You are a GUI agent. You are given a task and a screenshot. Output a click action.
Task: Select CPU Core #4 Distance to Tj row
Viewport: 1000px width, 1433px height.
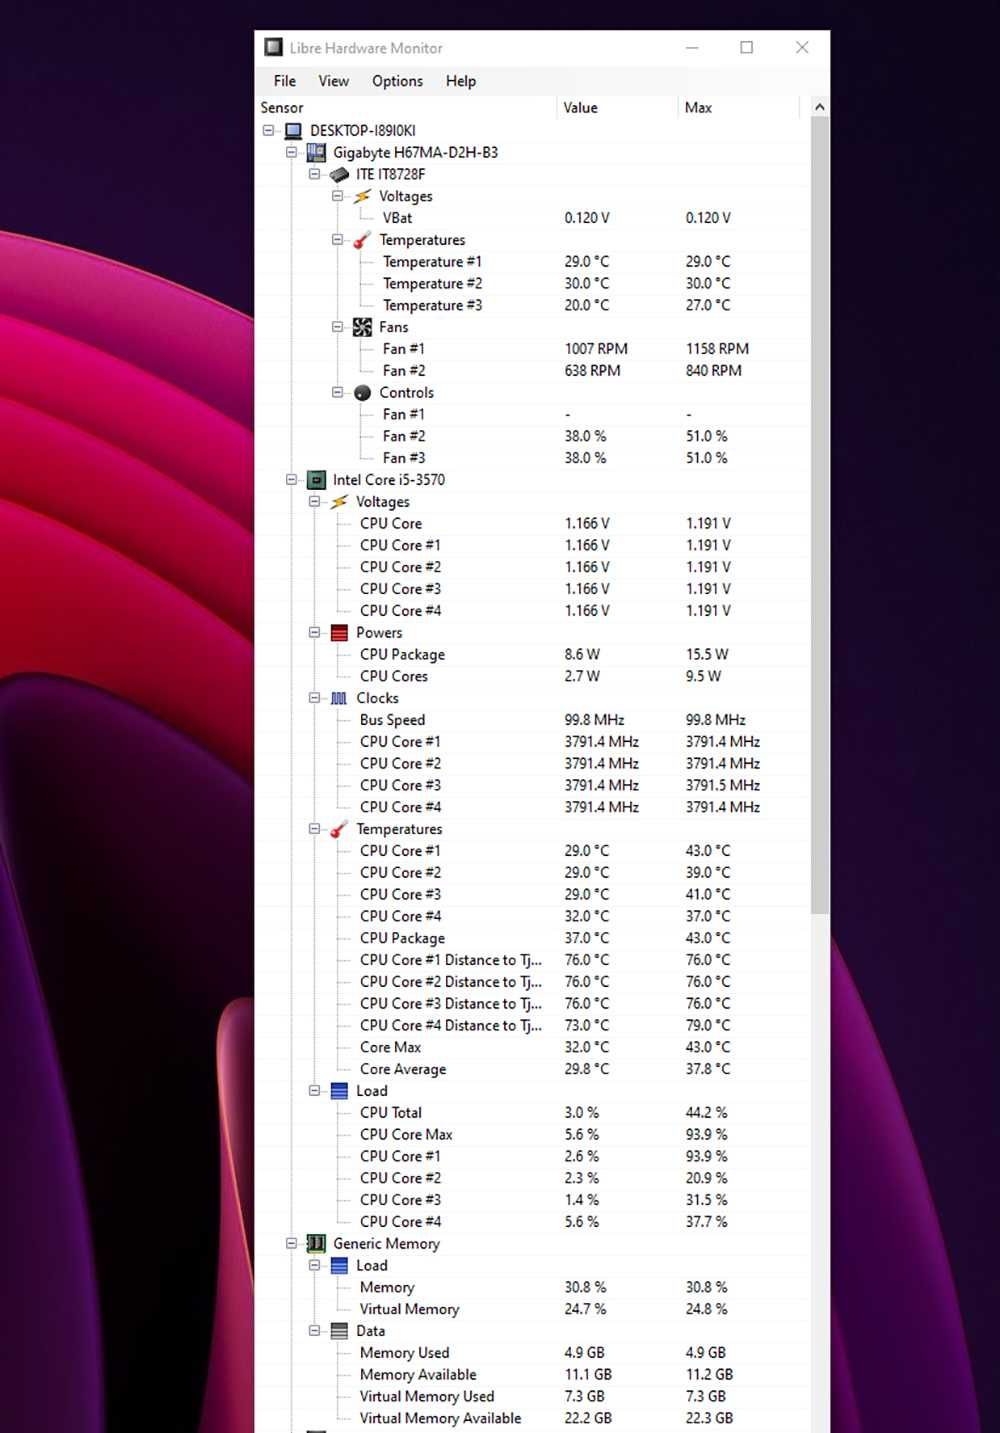532,1025
